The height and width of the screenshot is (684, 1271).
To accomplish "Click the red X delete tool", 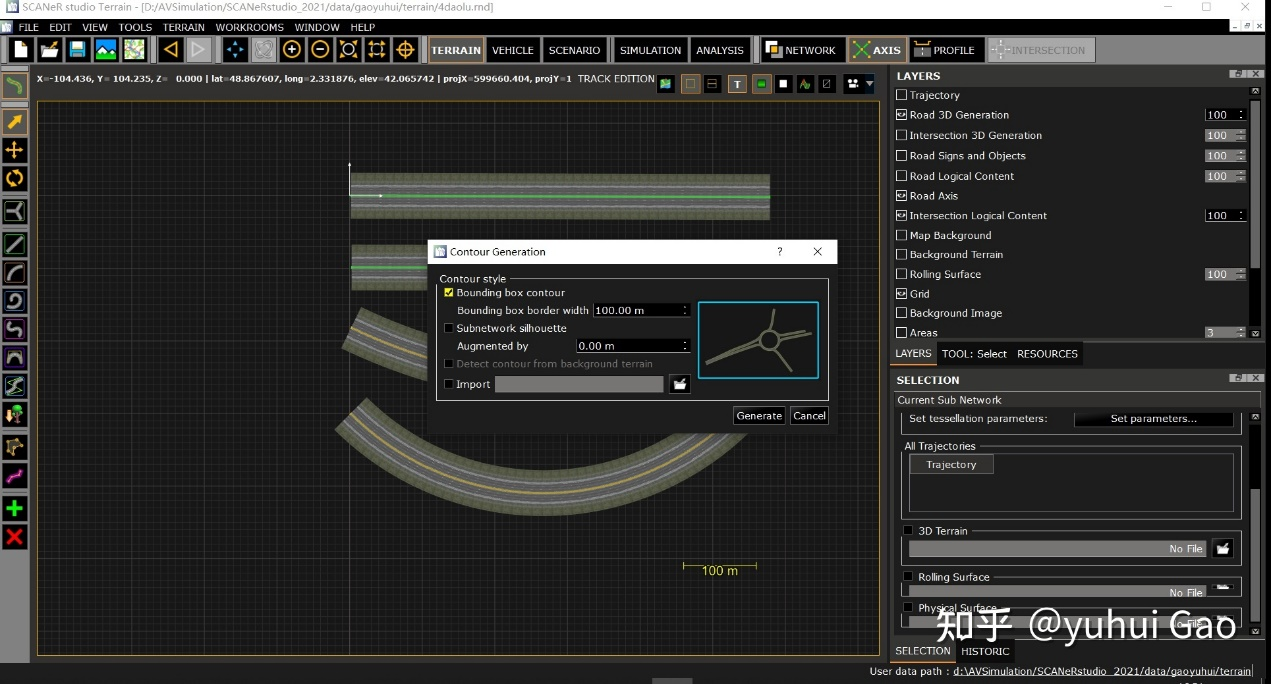I will tap(14, 537).
